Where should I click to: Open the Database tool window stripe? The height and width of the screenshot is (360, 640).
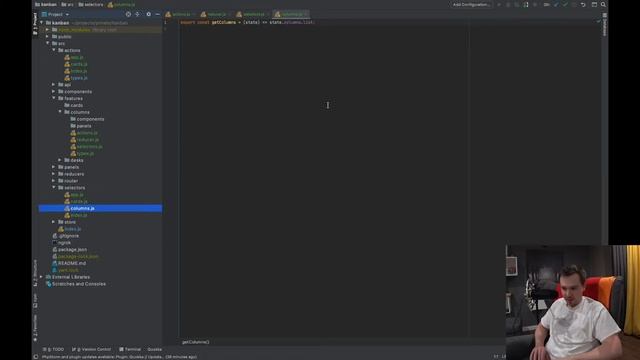click(x=604, y=24)
